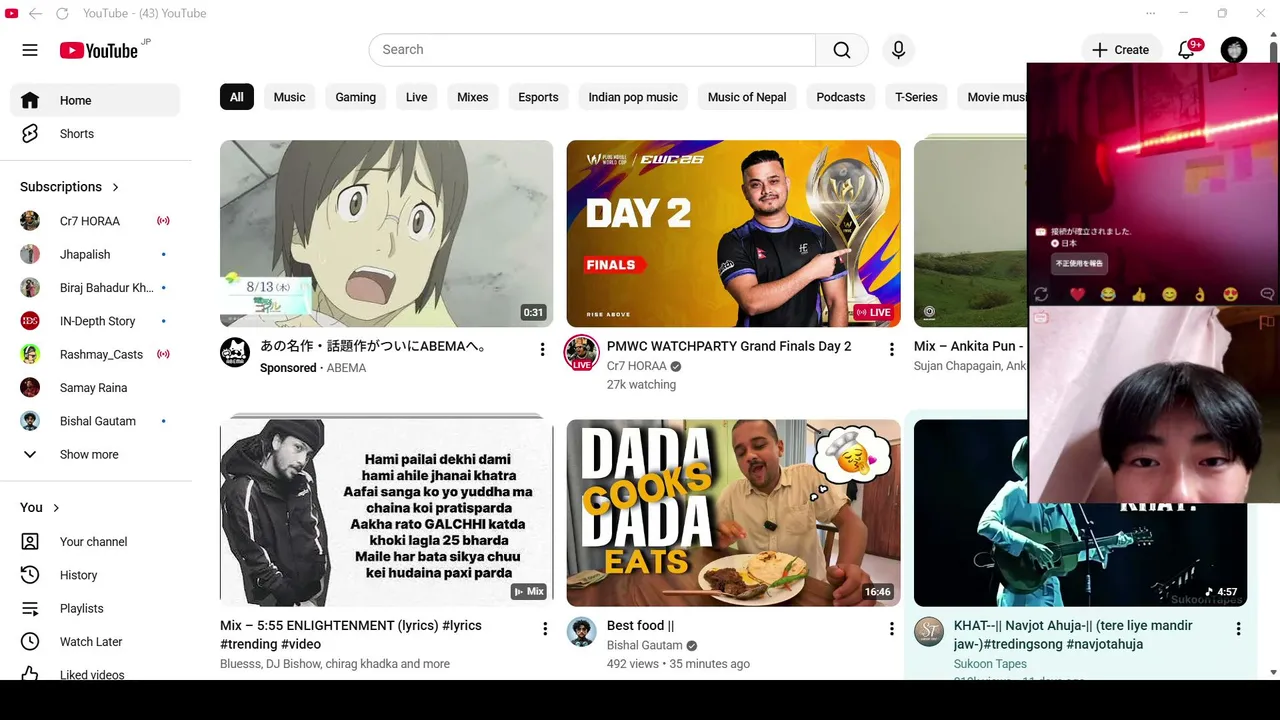Click inside the Search input field
Image resolution: width=1280 pixels, height=720 pixels.
(592, 50)
